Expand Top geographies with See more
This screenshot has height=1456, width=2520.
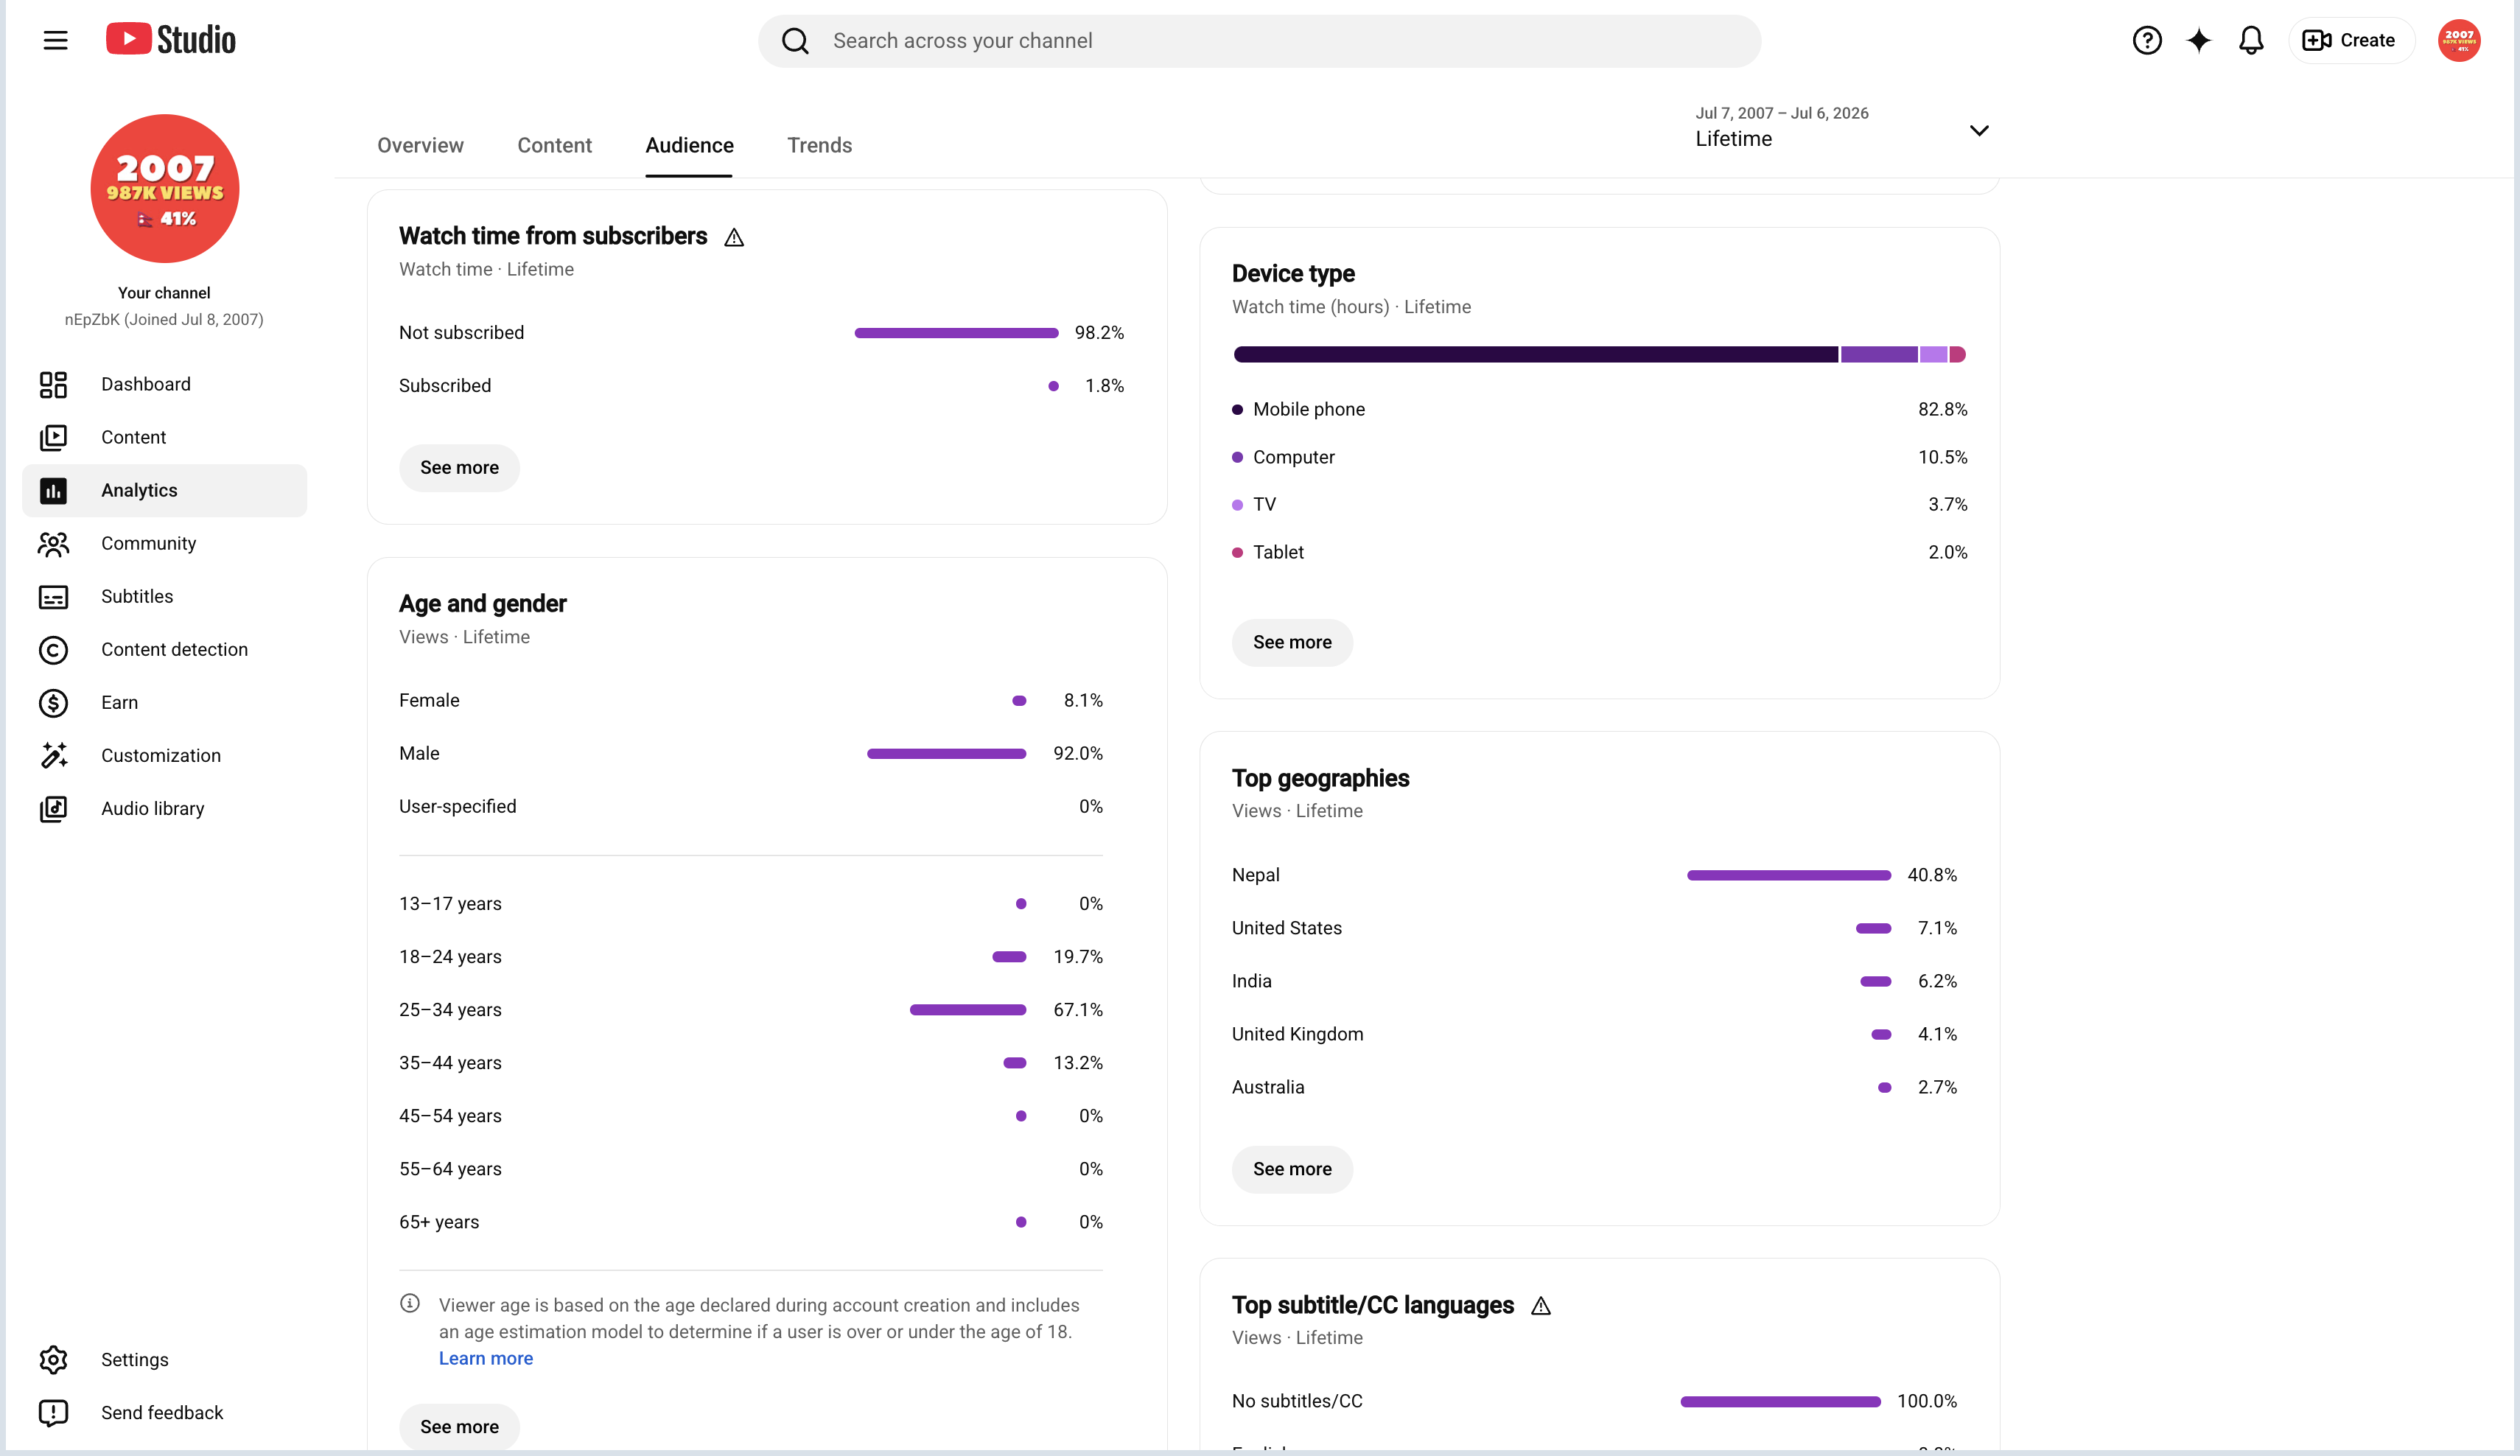(x=1292, y=1170)
